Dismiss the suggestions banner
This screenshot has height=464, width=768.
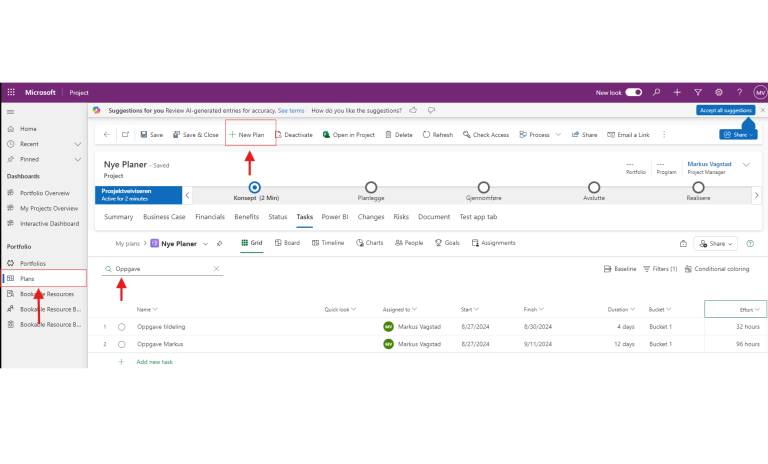coord(763,110)
